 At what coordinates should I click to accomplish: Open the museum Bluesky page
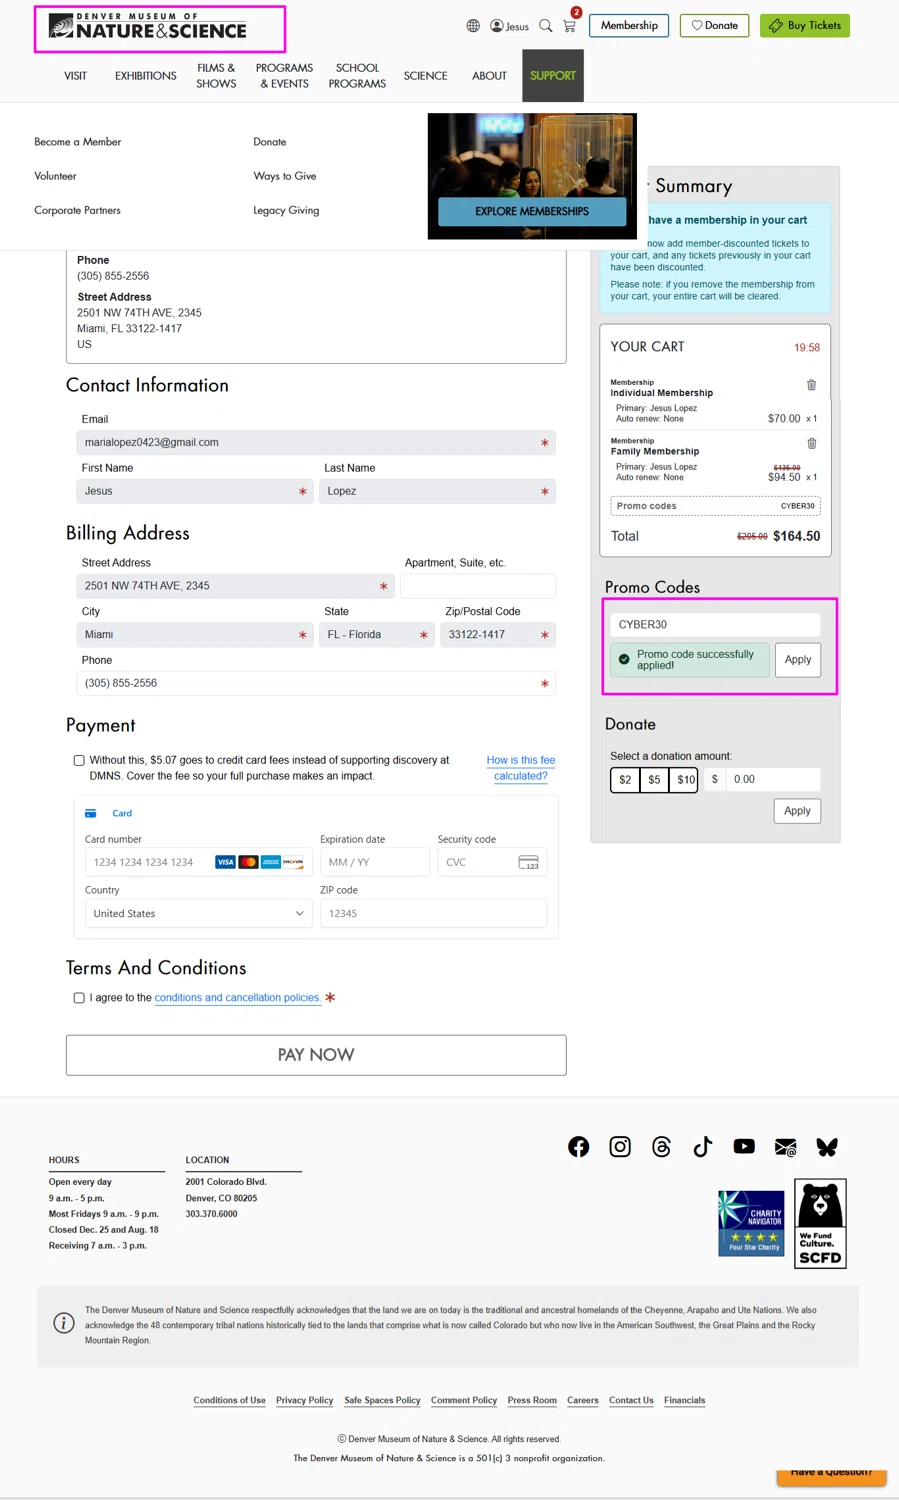click(827, 1147)
